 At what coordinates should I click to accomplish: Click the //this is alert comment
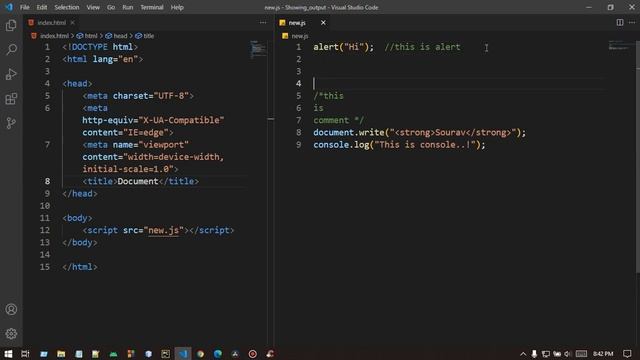pyautogui.click(x=422, y=47)
